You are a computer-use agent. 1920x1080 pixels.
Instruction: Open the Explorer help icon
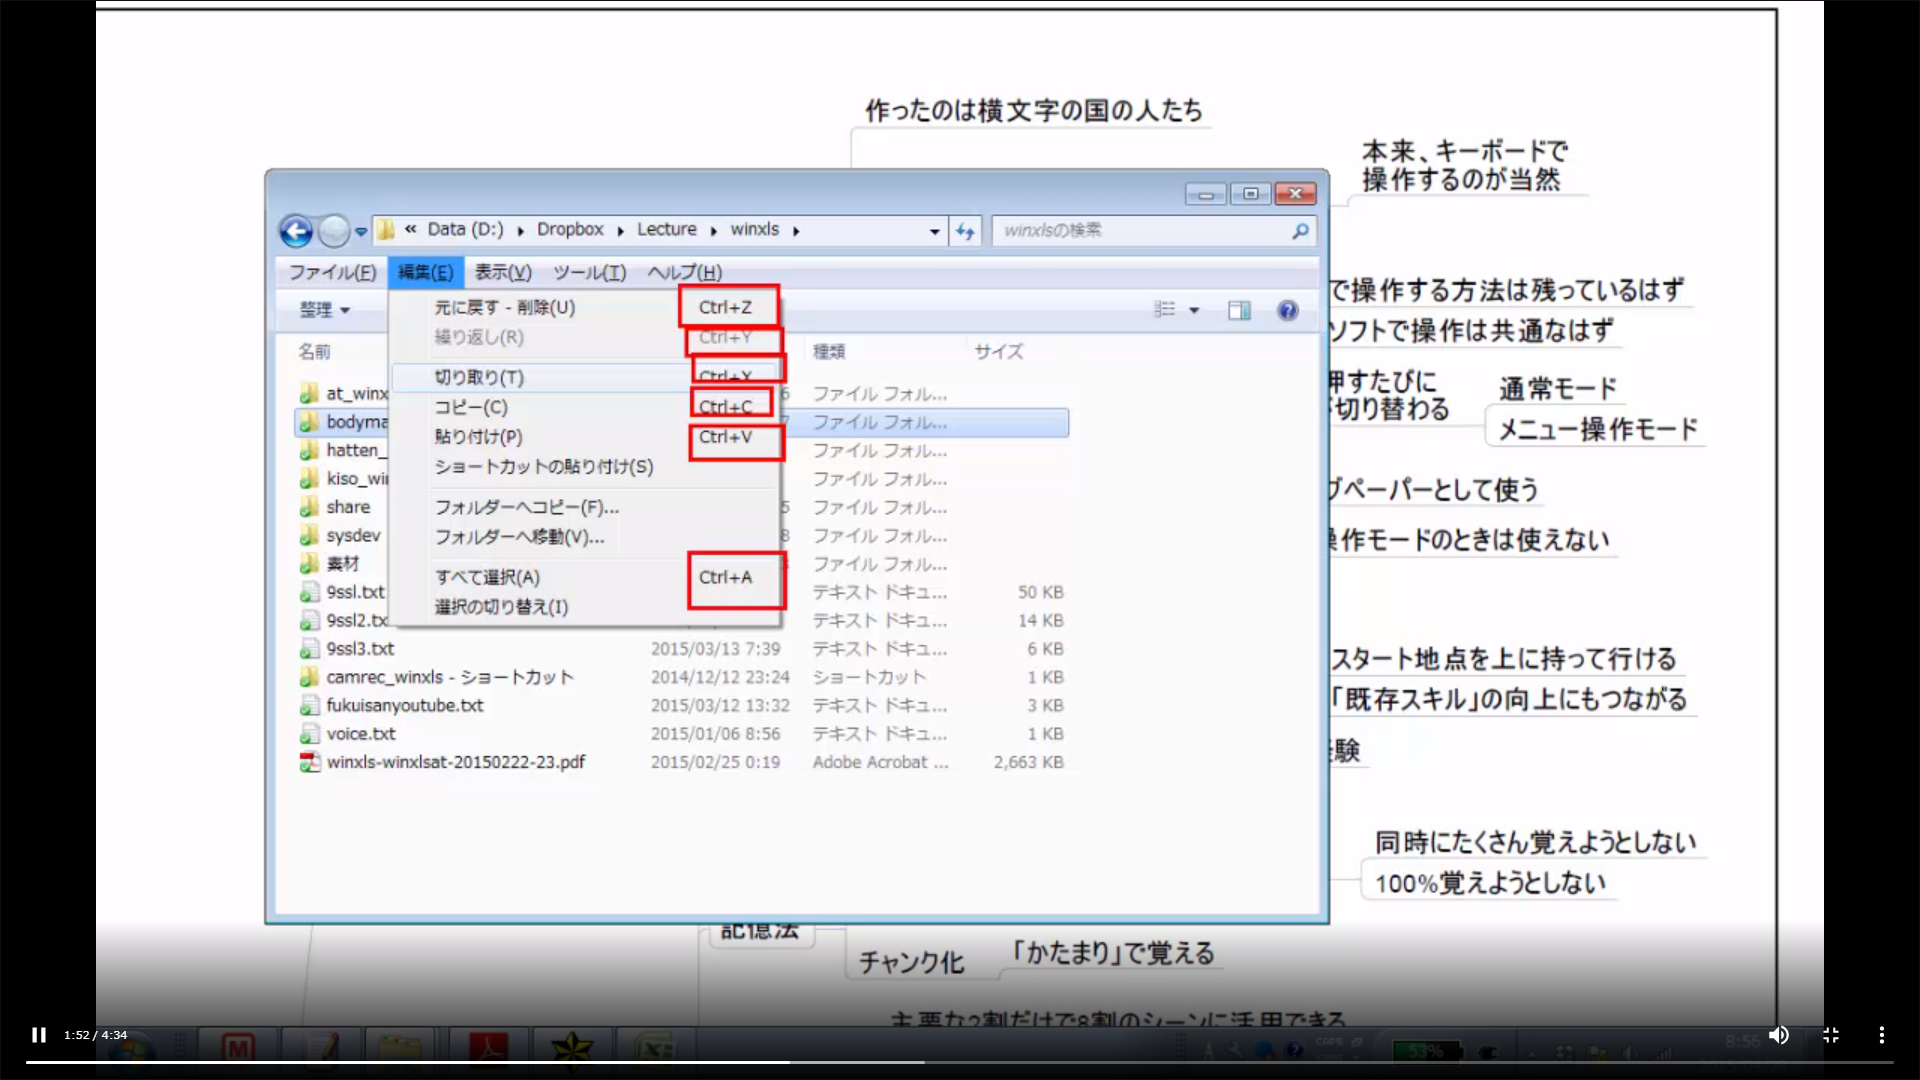tap(1287, 310)
